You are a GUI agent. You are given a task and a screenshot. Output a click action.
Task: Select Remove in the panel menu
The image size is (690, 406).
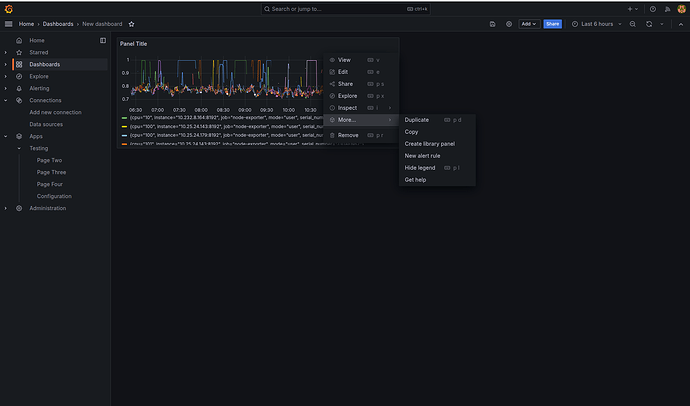(361, 135)
